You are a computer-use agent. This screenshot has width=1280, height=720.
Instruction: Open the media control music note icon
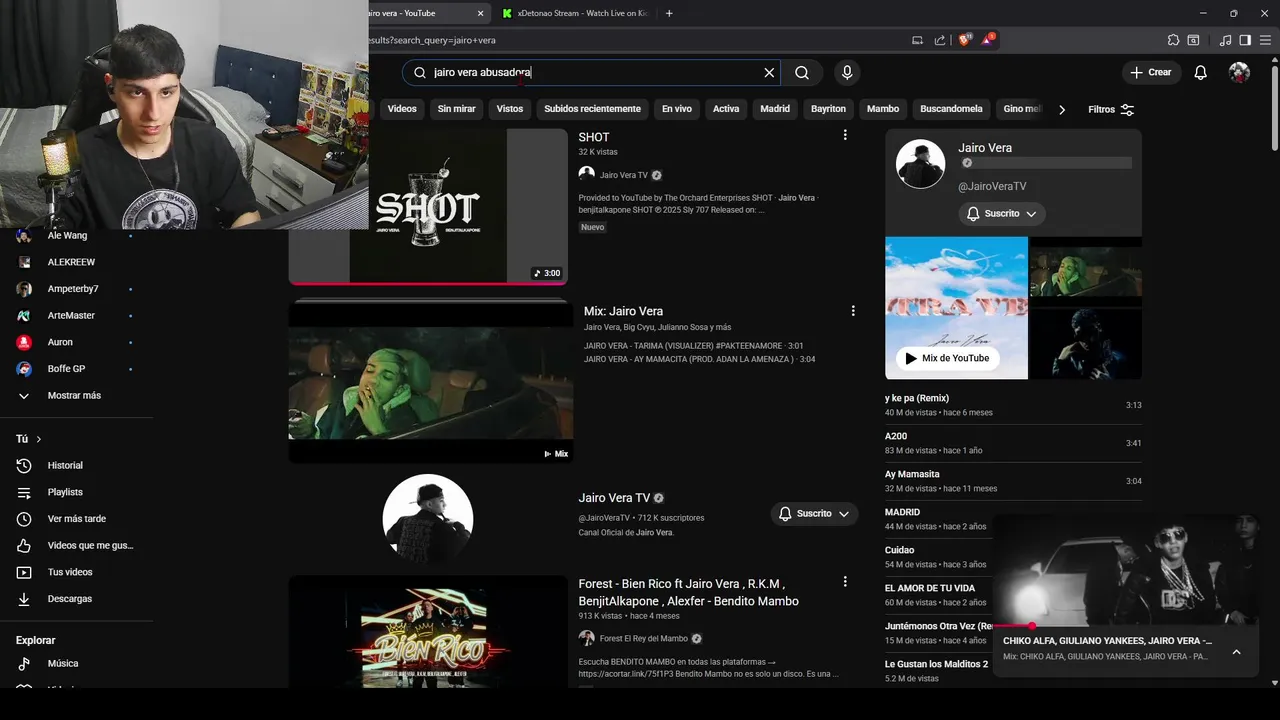1226,40
